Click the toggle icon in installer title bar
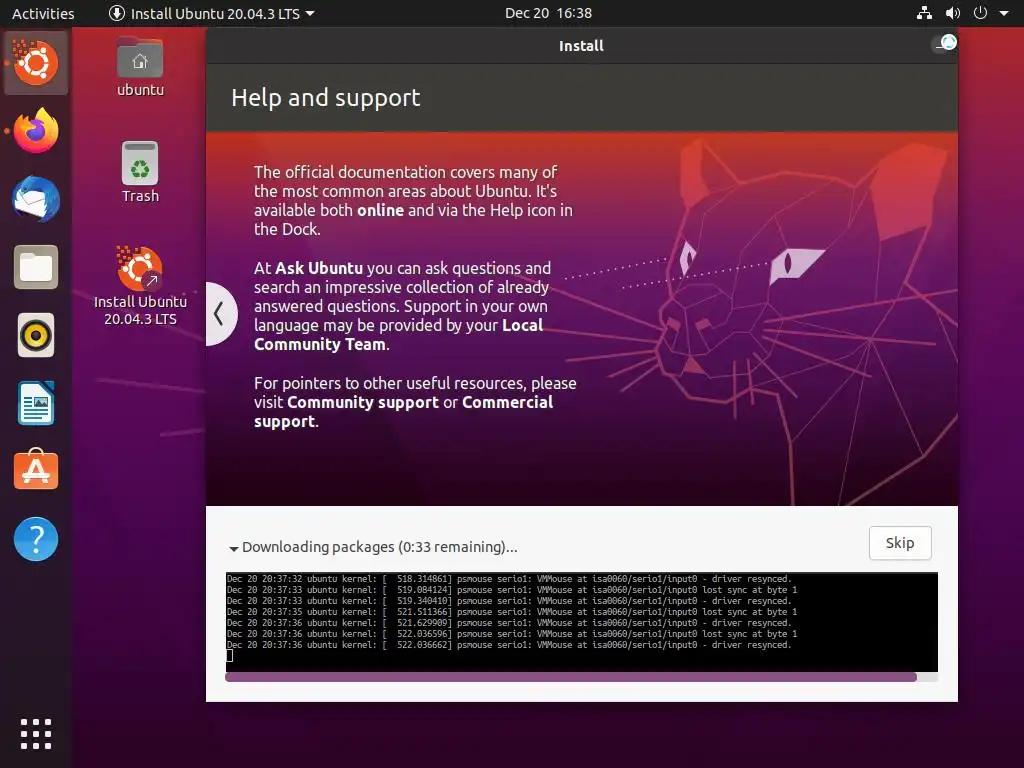 click(944, 44)
